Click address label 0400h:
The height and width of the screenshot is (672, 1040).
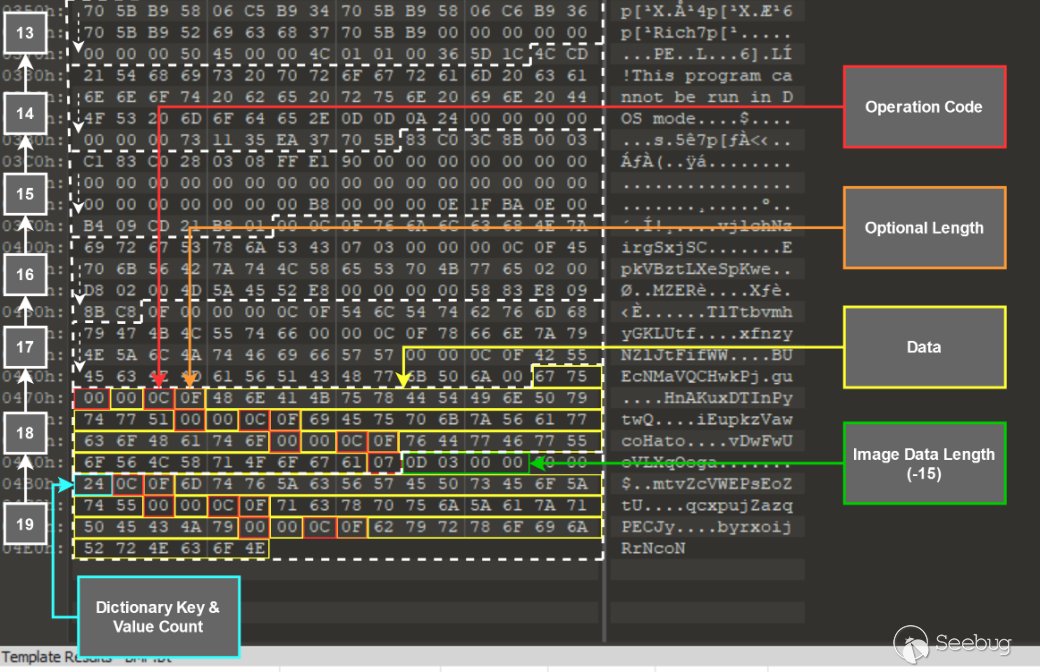tap(33, 247)
